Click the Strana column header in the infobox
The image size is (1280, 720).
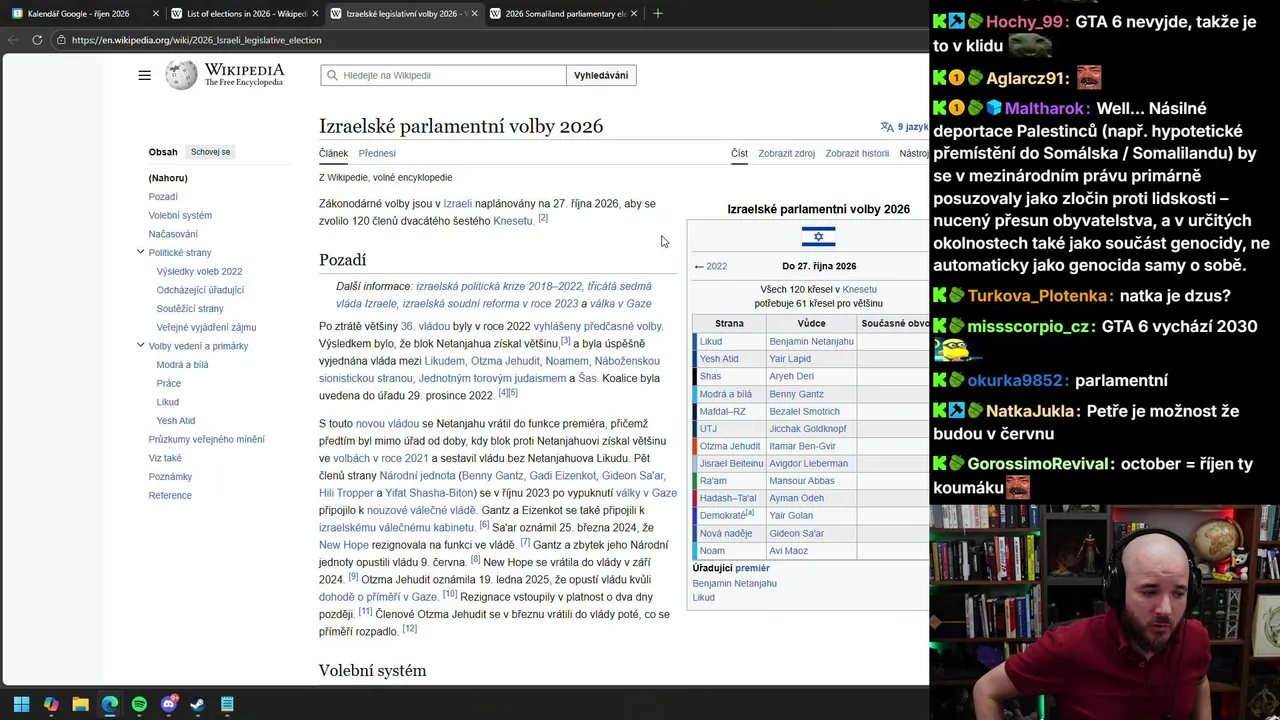tap(730, 323)
